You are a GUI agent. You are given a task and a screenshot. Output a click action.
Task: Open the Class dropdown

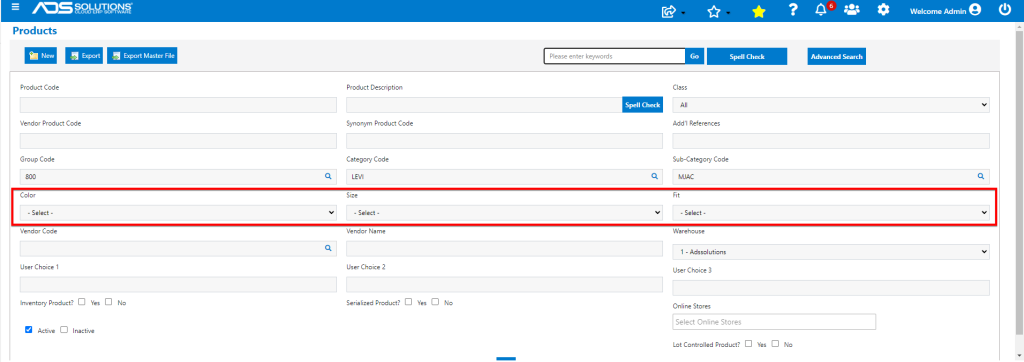click(831, 105)
